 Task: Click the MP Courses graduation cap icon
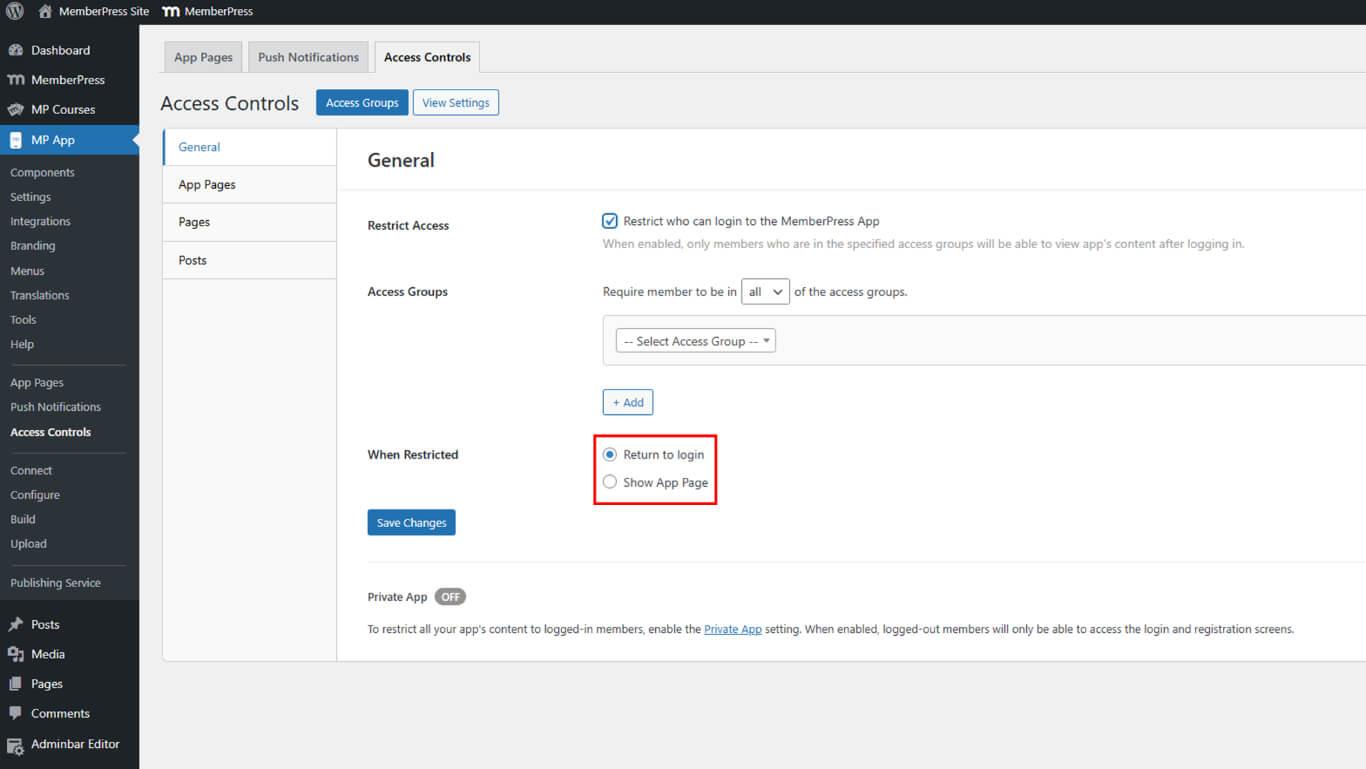coord(15,110)
